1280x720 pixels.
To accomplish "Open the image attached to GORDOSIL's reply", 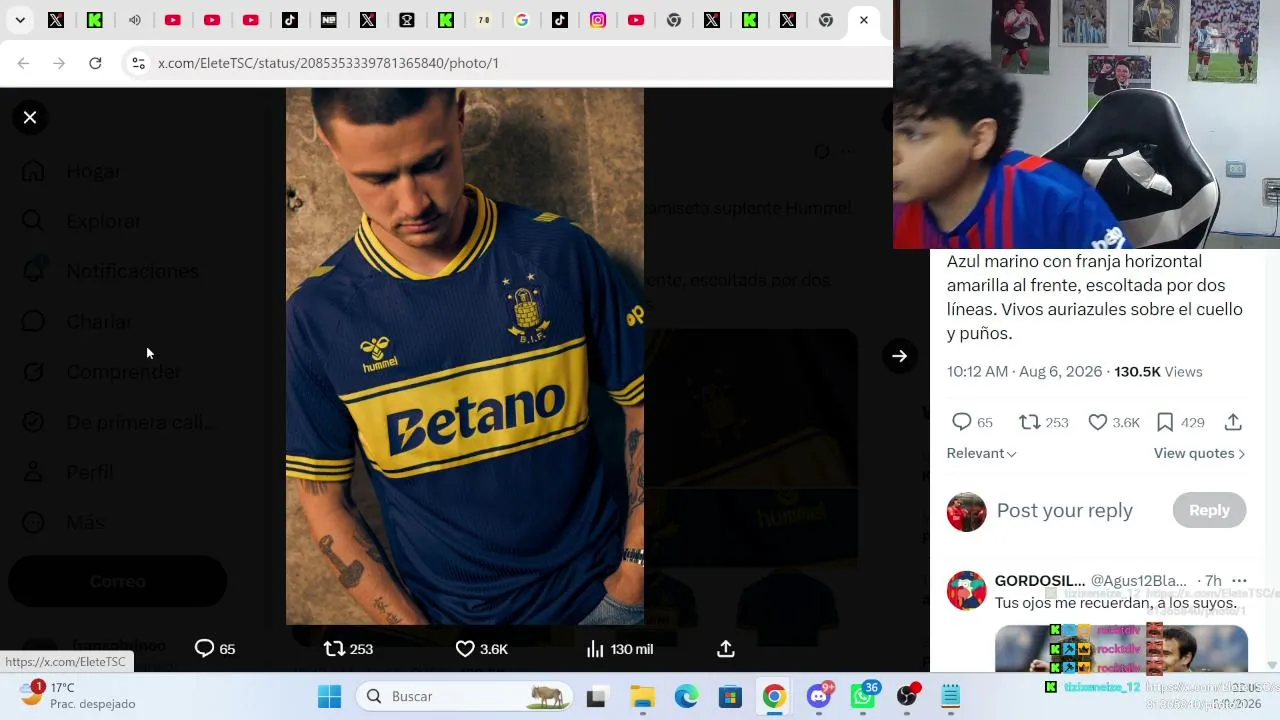I will click(1121, 648).
